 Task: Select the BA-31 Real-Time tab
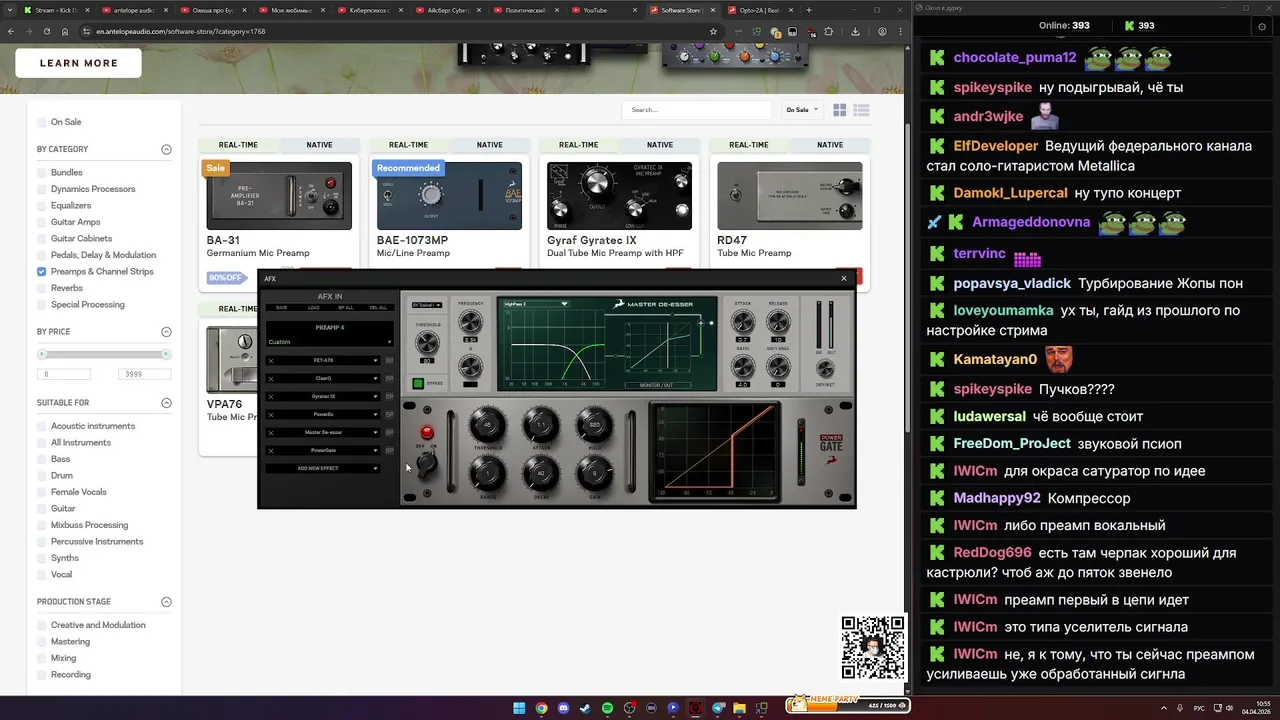click(238, 145)
